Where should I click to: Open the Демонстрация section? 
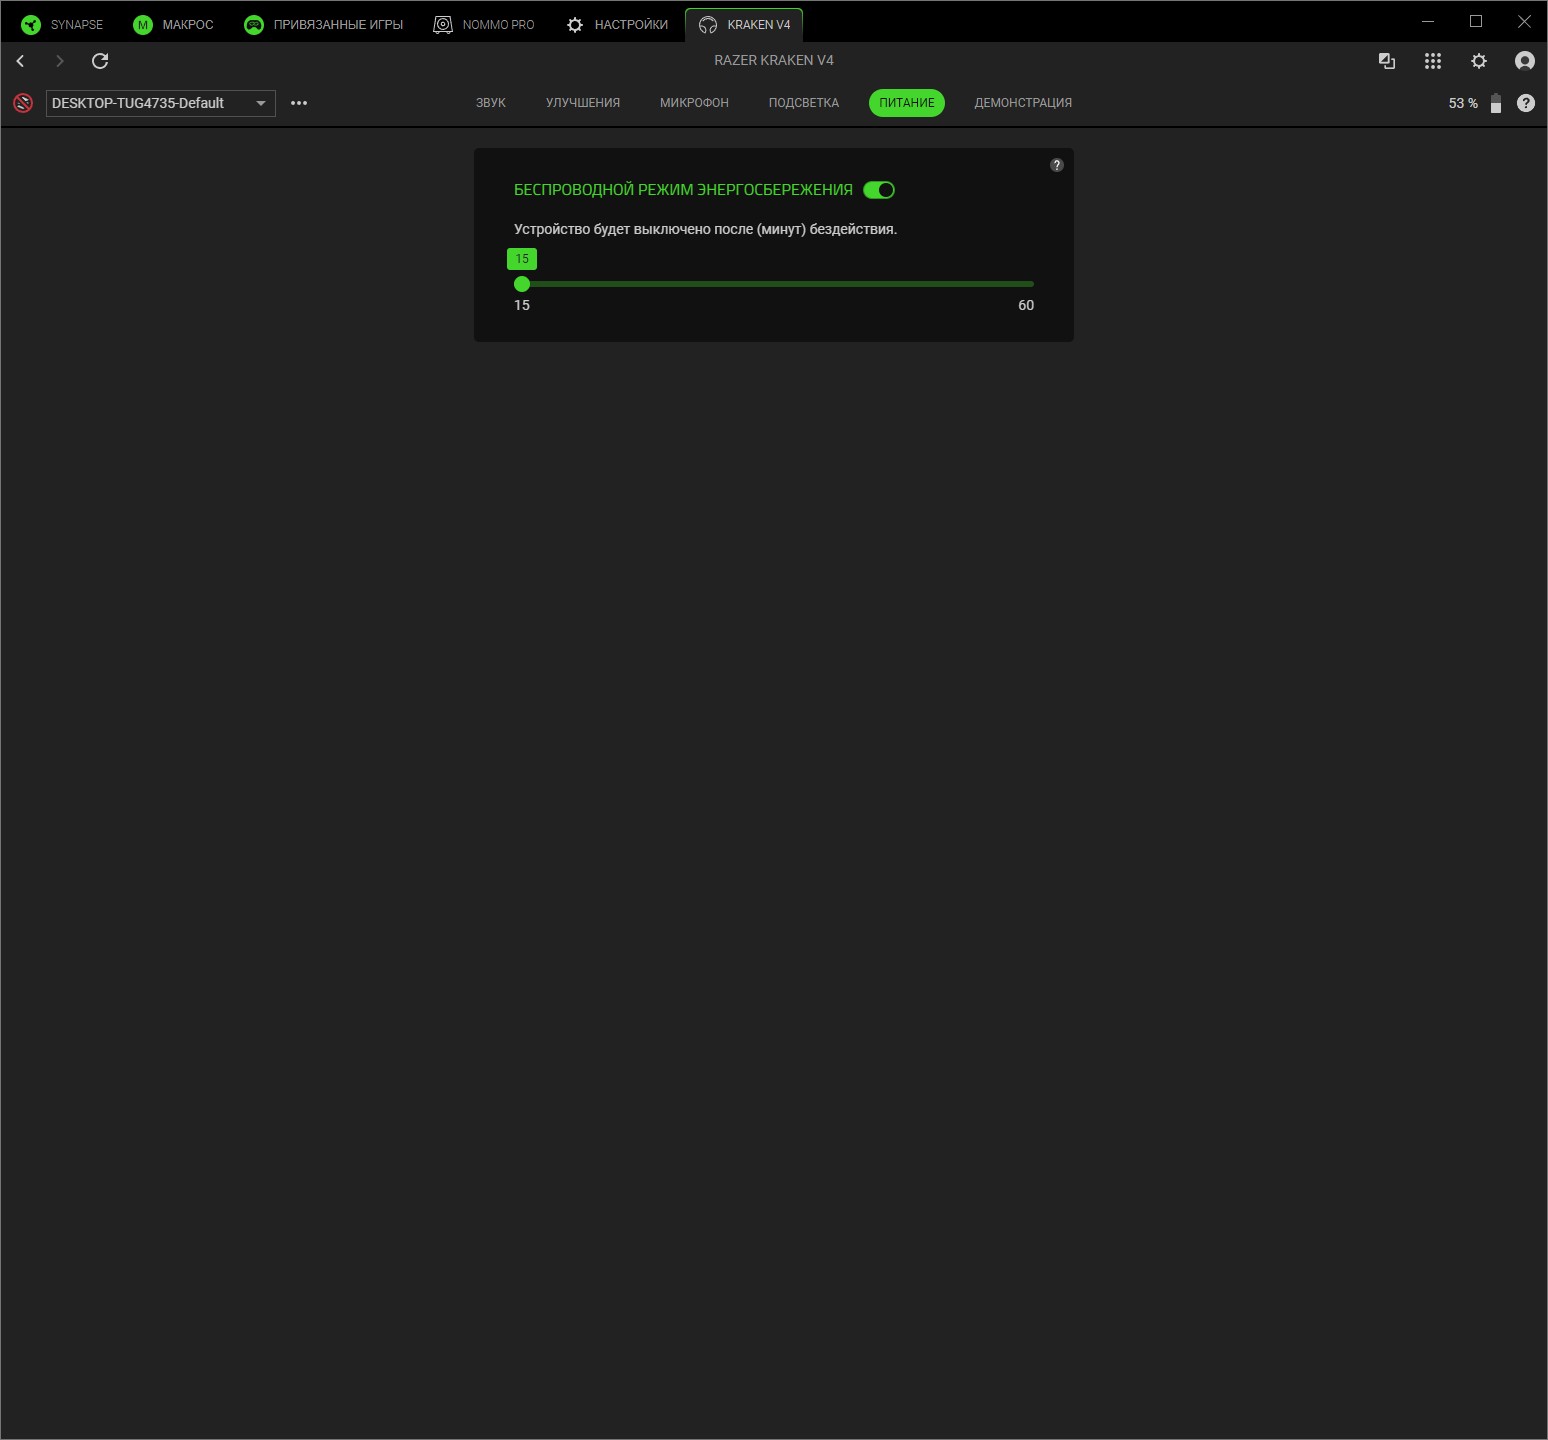coord(1023,103)
